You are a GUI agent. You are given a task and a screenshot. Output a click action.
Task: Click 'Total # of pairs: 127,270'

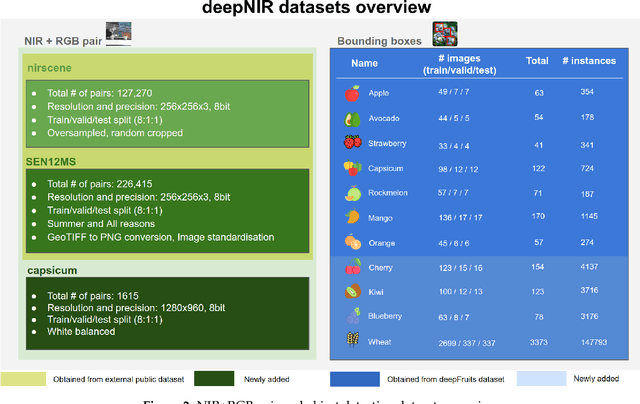[x=100, y=93]
